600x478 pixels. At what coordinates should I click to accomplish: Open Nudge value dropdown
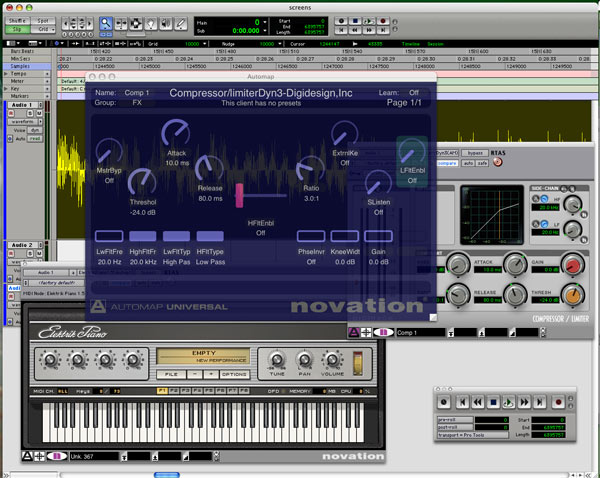(280, 44)
